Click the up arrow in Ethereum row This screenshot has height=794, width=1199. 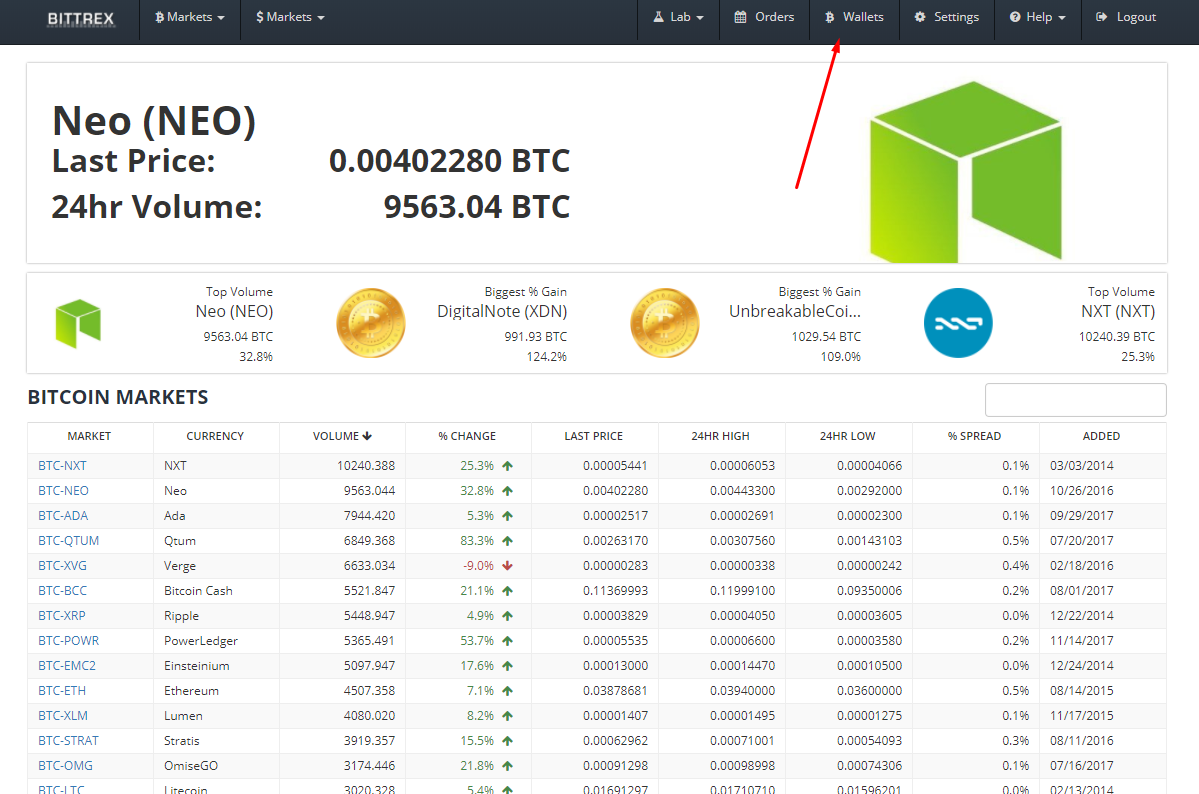pos(507,691)
